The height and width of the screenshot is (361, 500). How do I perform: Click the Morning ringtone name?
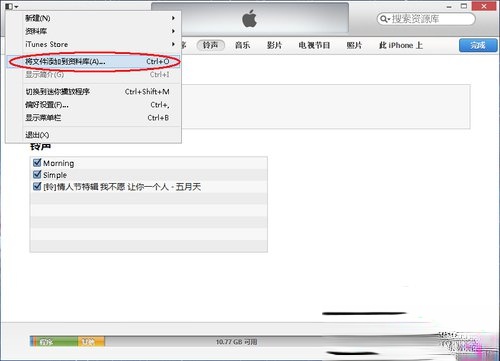coord(59,163)
